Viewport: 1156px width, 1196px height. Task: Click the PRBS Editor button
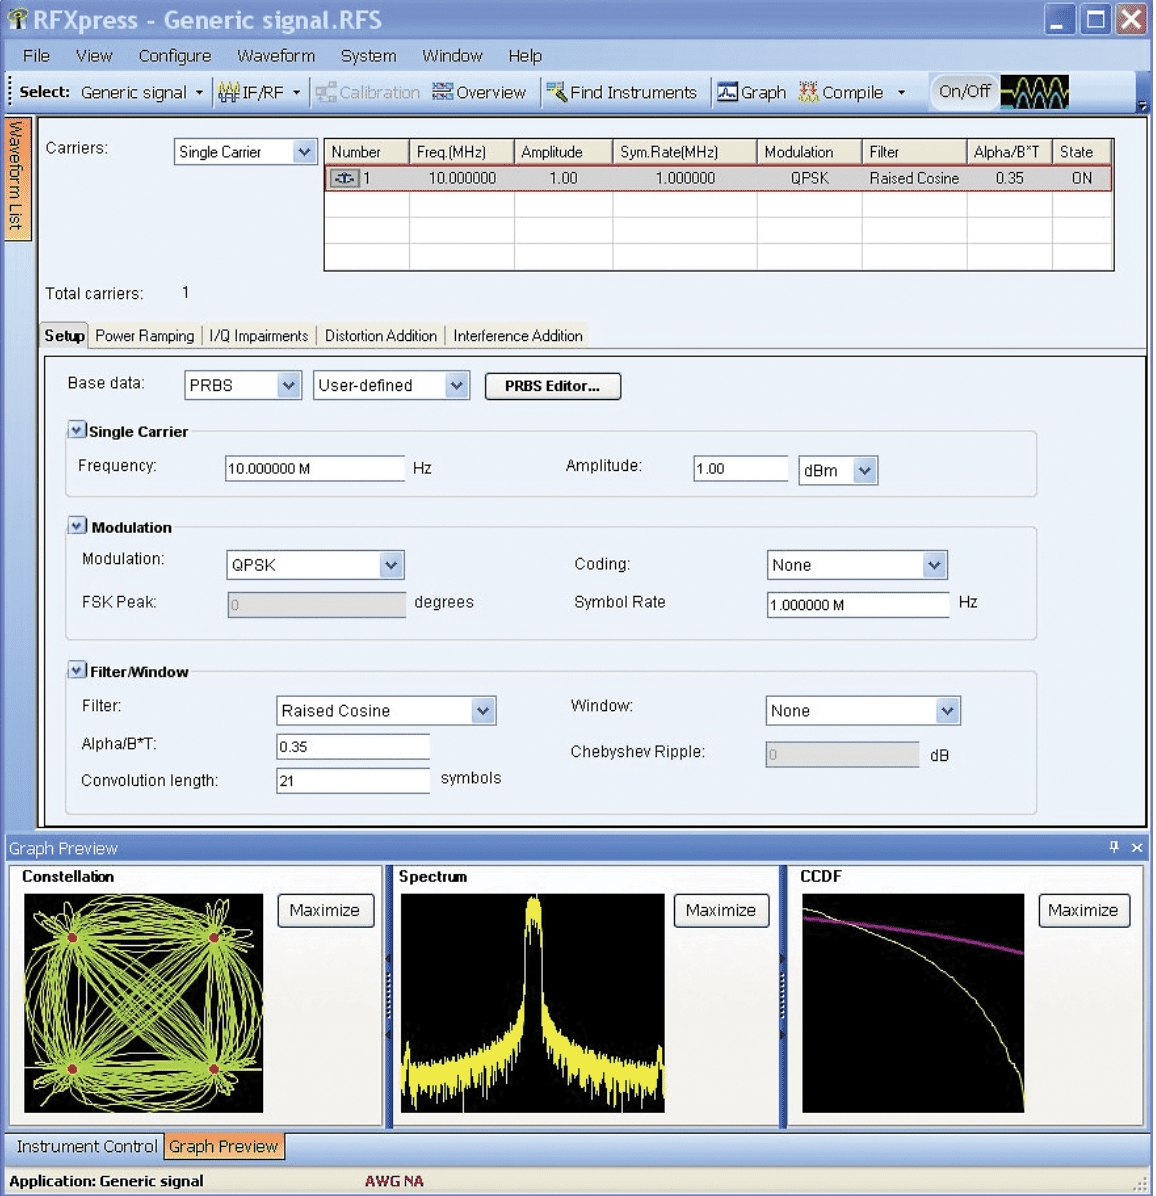pos(552,386)
